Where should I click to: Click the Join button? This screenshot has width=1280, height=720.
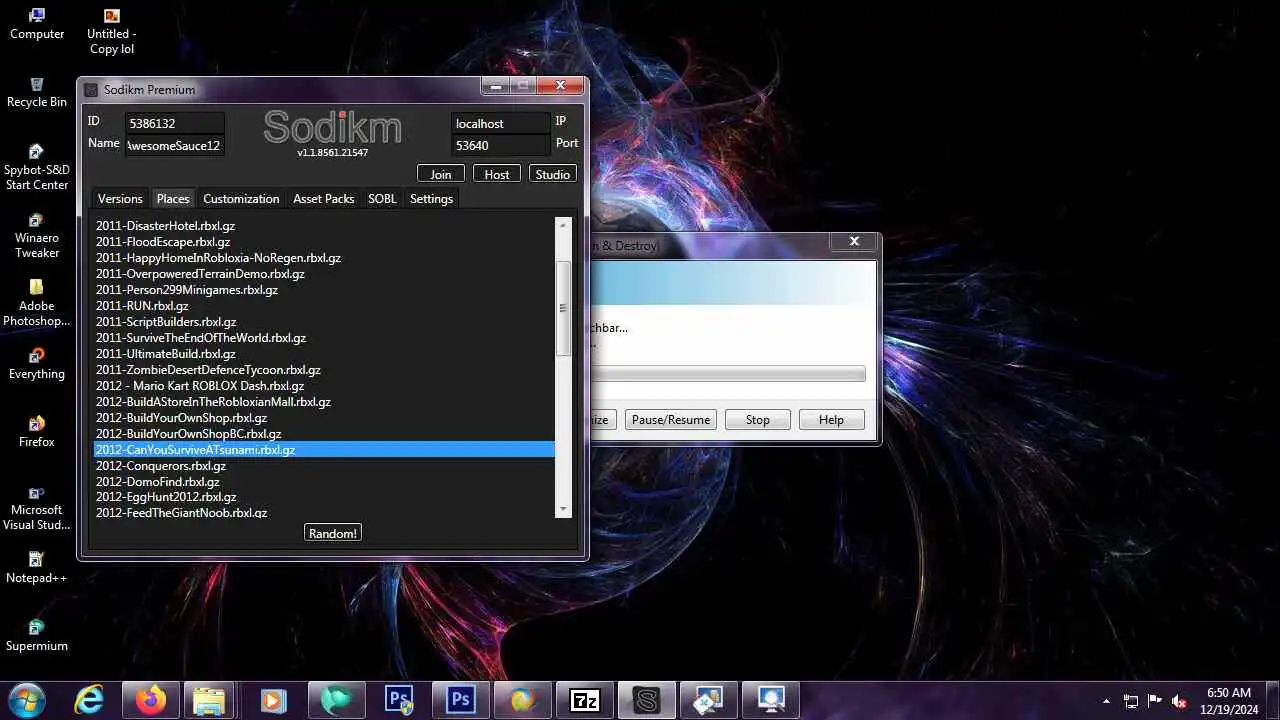pos(441,174)
